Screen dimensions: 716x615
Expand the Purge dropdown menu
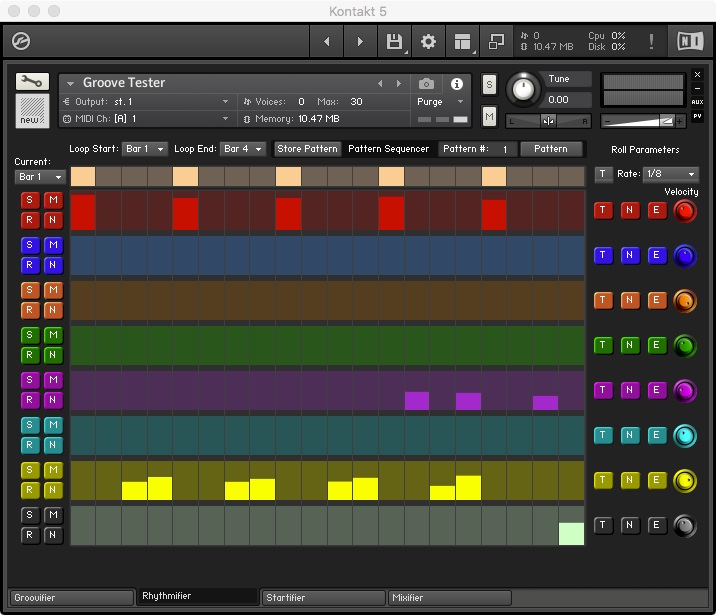(x=441, y=102)
